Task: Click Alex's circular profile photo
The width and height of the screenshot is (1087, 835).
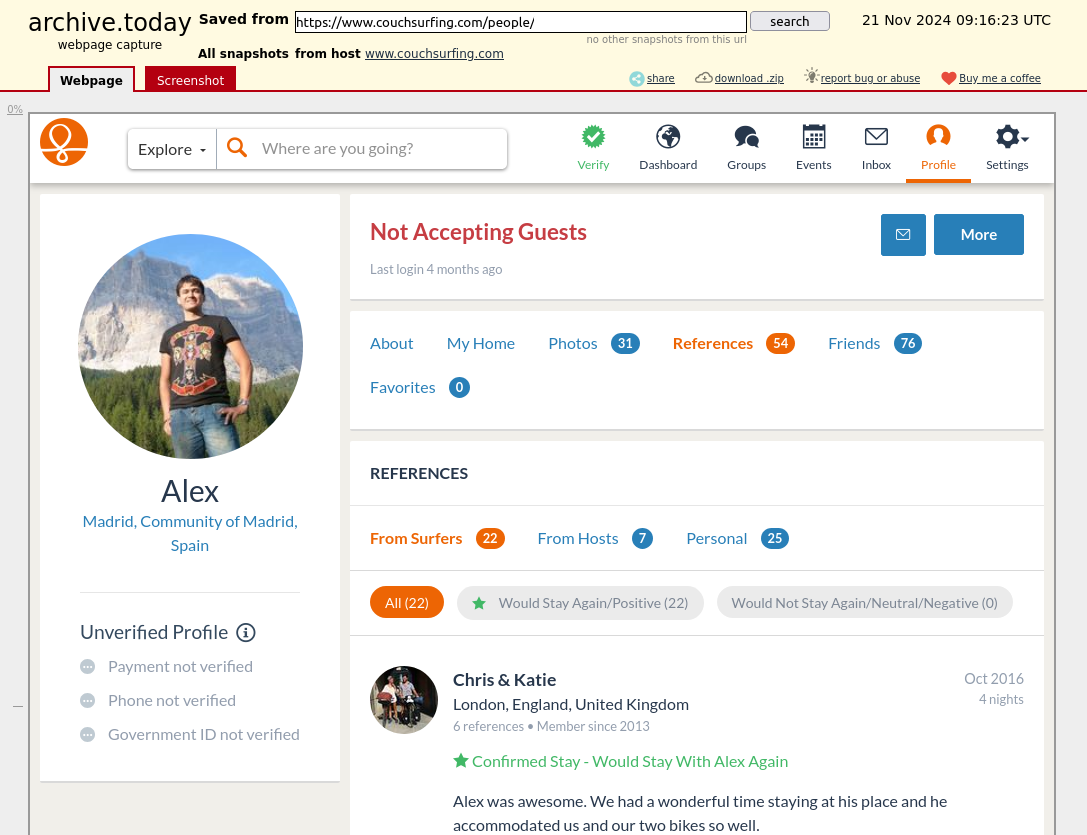Action: pos(191,346)
